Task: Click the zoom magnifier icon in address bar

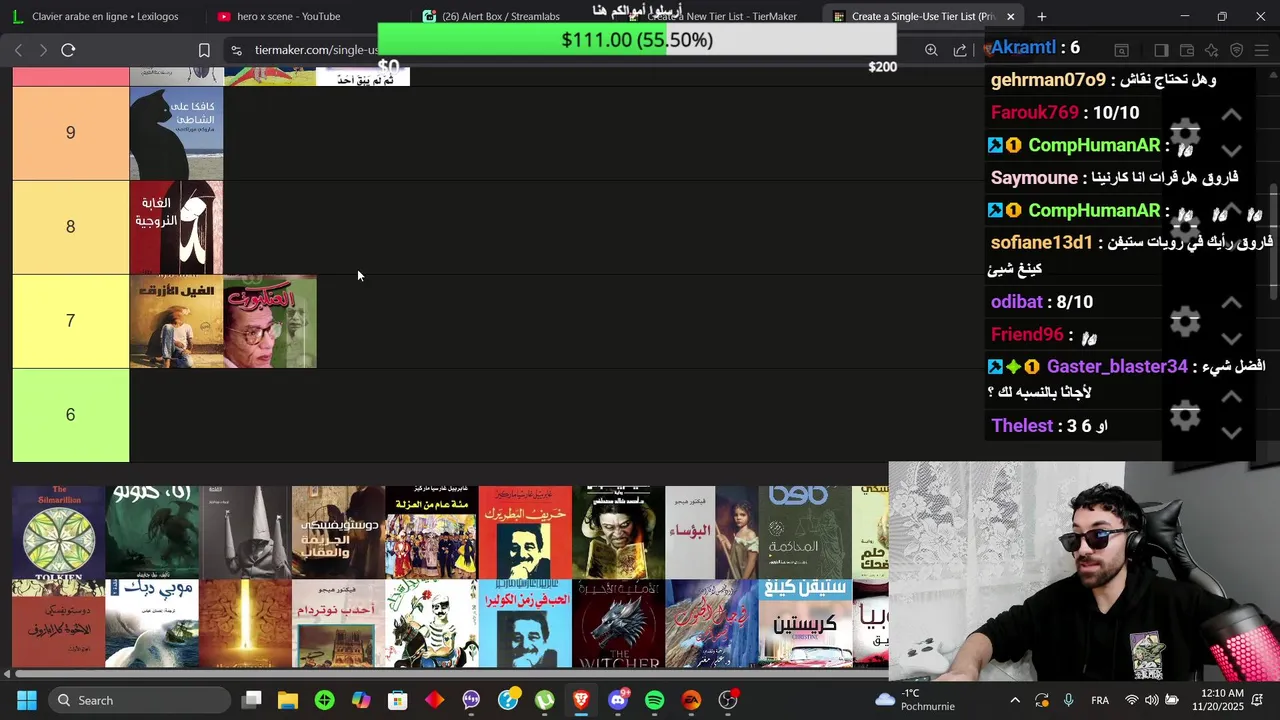Action: pyautogui.click(x=931, y=50)
